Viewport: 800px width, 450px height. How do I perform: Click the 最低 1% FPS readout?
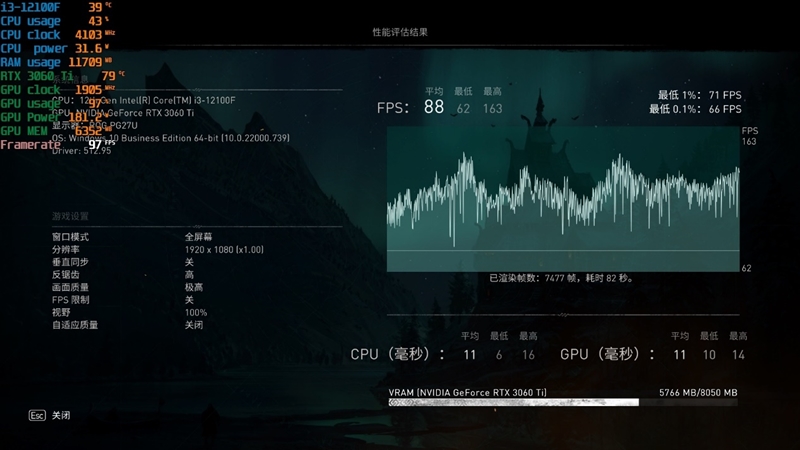coord(699,94)
